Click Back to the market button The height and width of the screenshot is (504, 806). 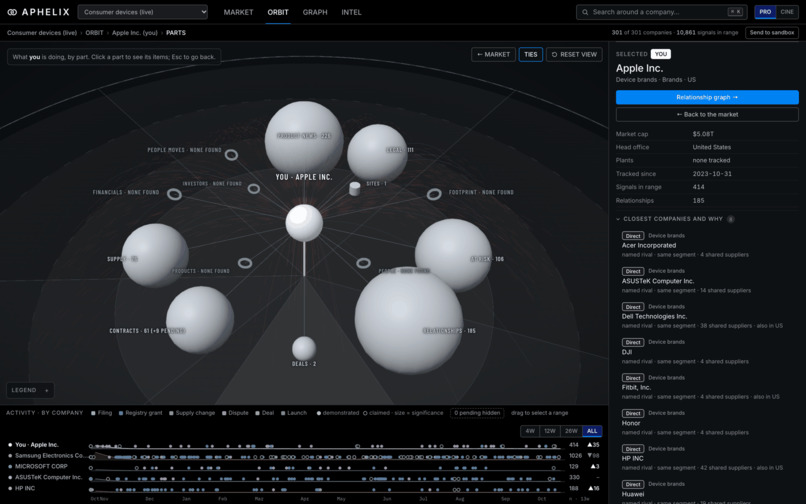click(707, 114)
